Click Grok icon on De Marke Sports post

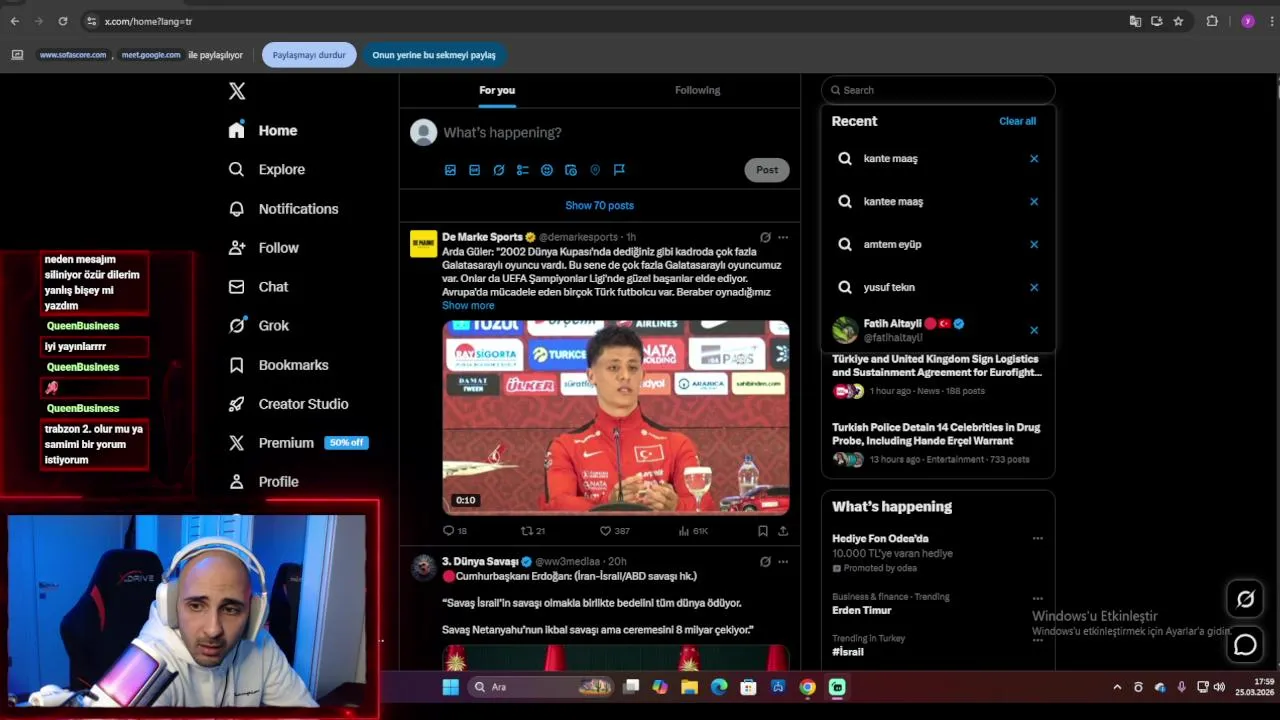click(x=765, y=237)
